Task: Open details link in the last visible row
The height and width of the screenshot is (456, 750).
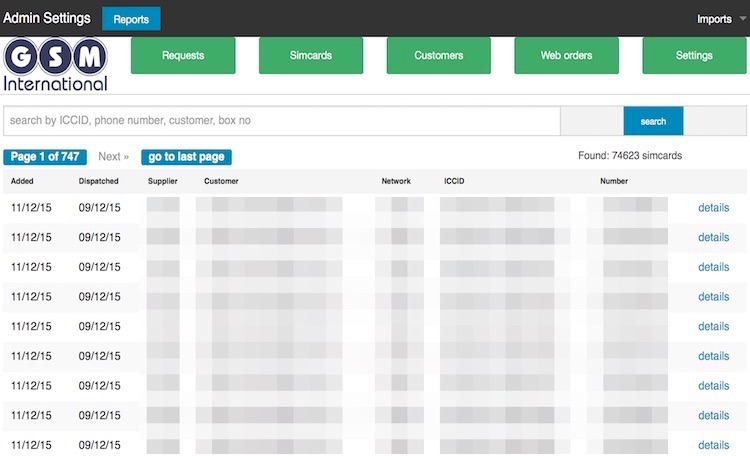Action: tap(713, 445)
